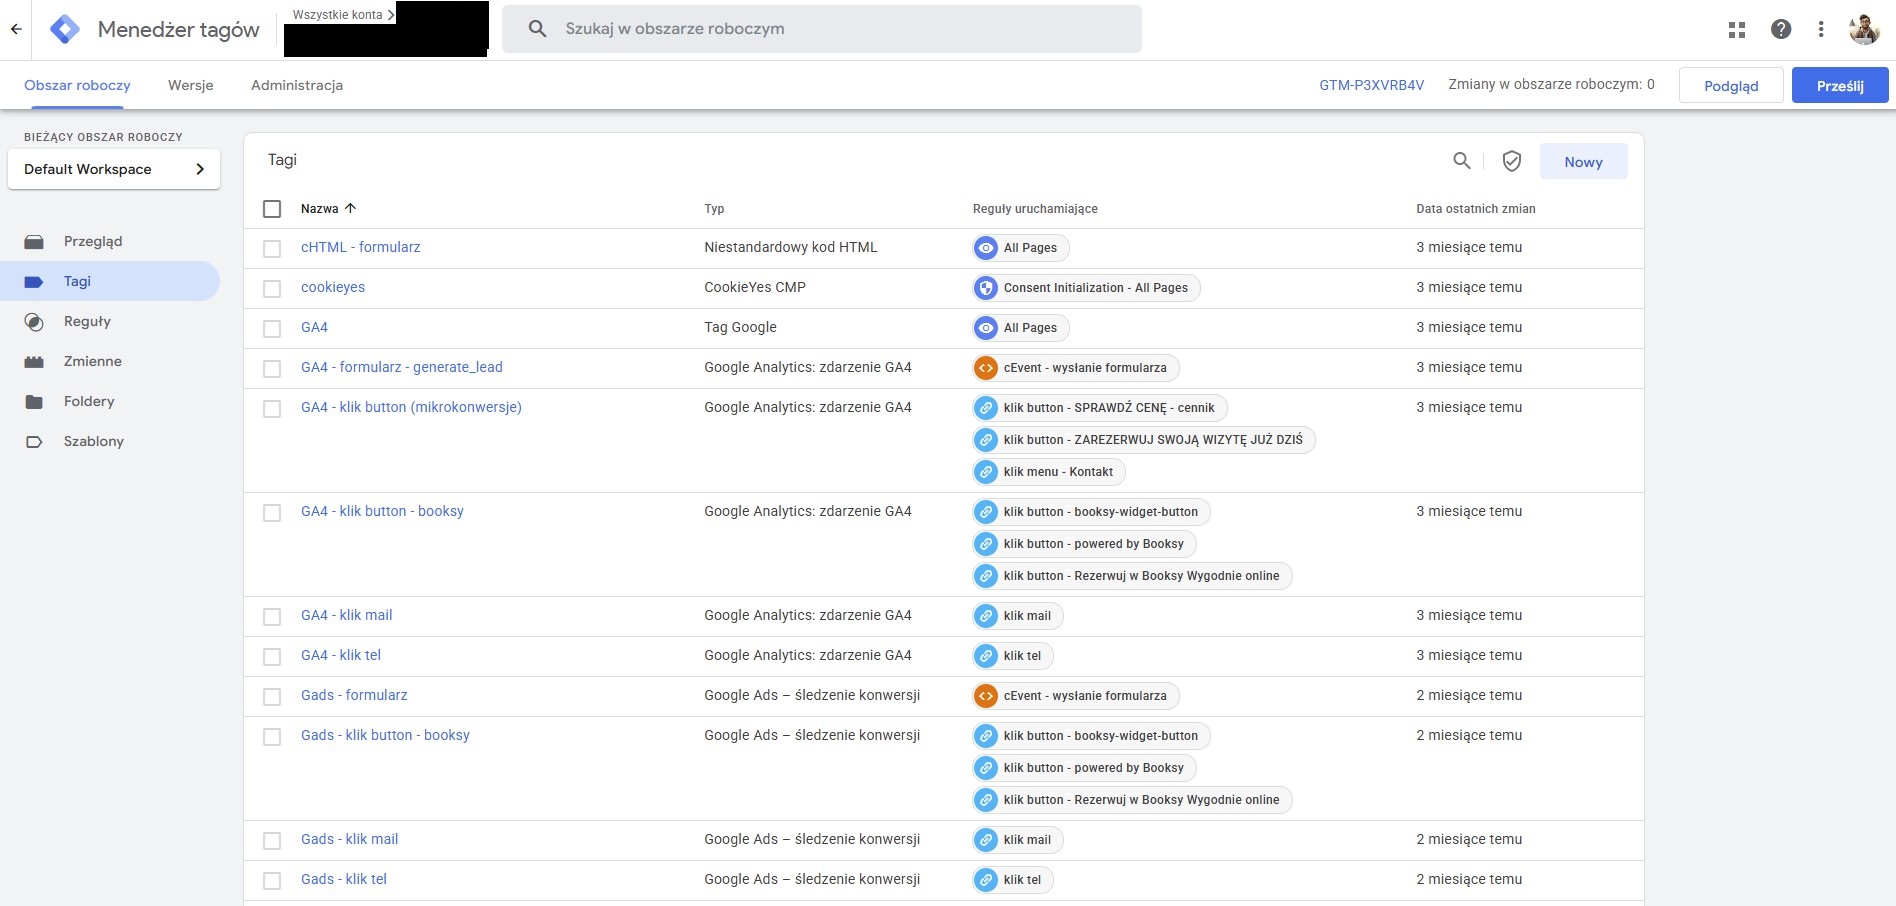The height and width of the screenshot is (906, 1896).
Task: Click the back arrow icon
Action: click(16, 29)
